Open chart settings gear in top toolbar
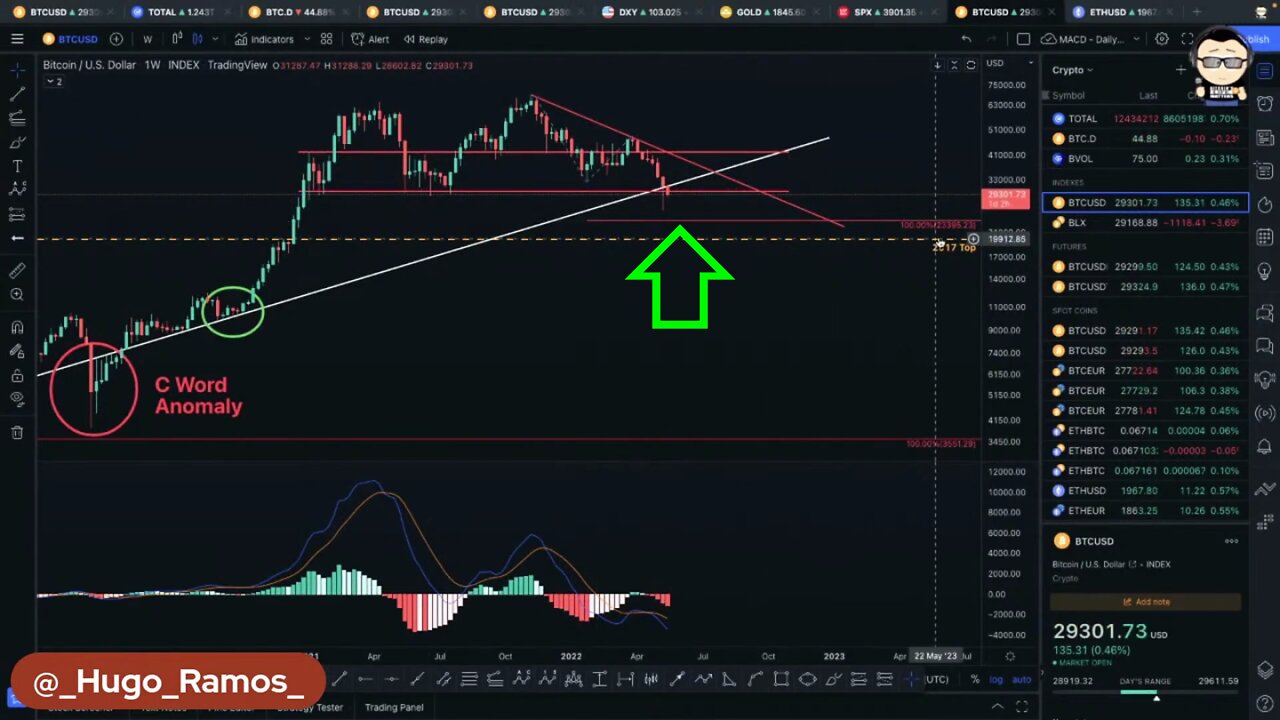 click(x=1162, y=39)
